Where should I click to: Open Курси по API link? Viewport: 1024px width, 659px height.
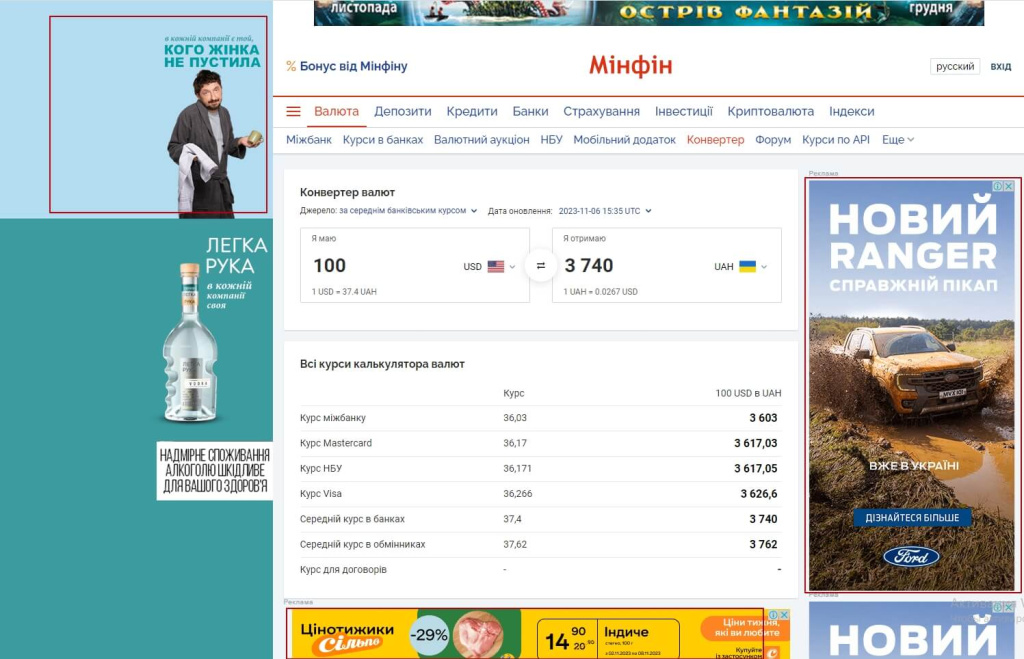[836, 140]
